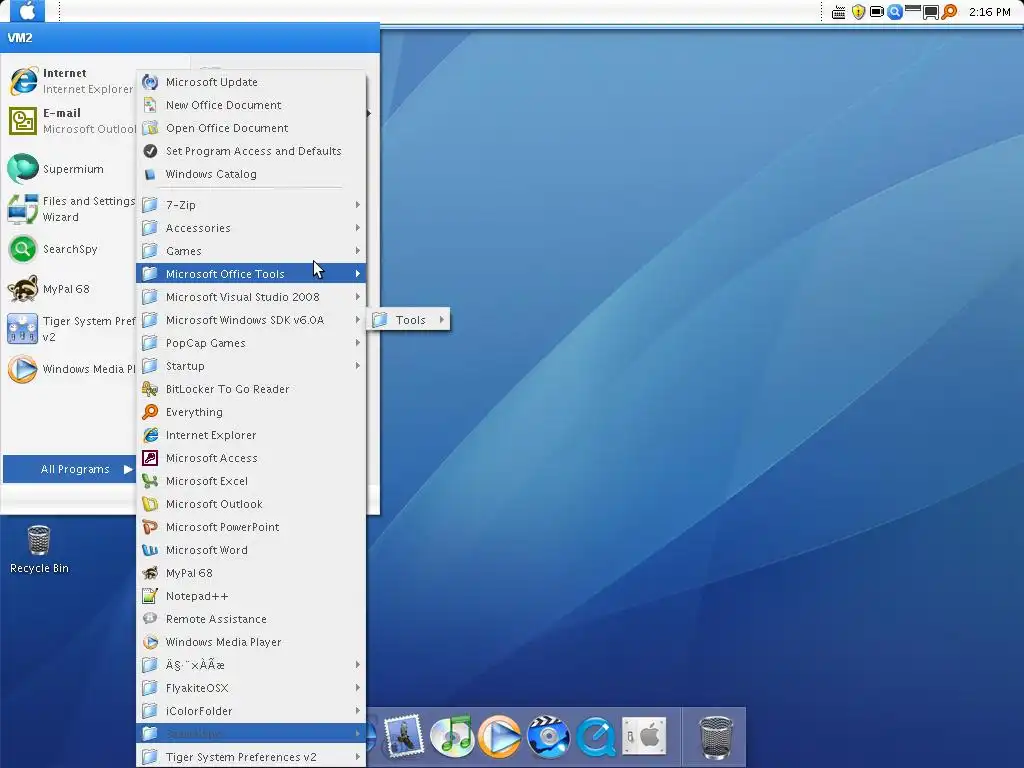Viewport: 1024px width, 768px height.
Task: Expand Microsoft Windows SDK v6.0A submenu
Action: point(251,320)
